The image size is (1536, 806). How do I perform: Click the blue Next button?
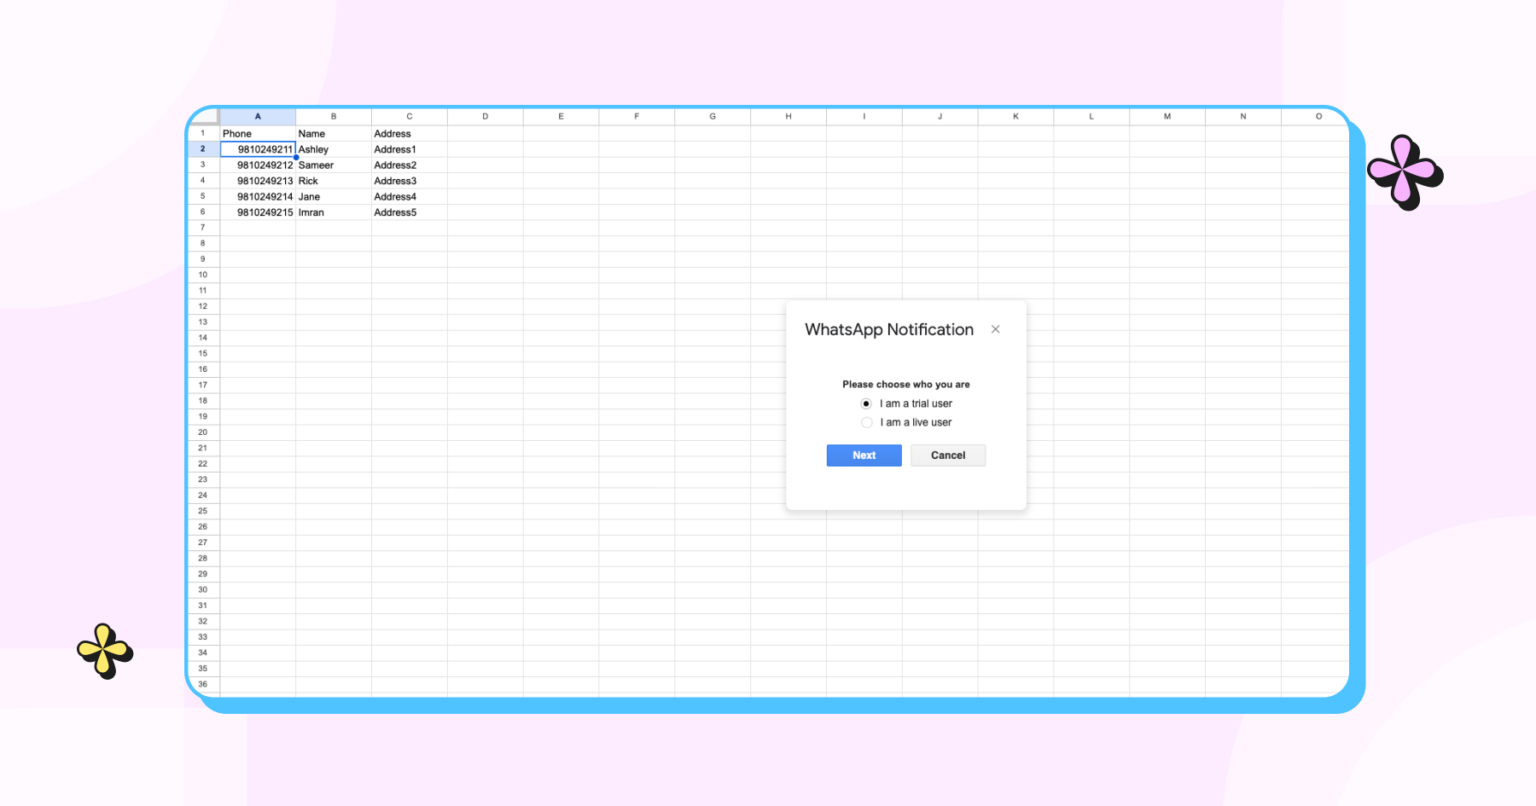(x=863, y=455)
